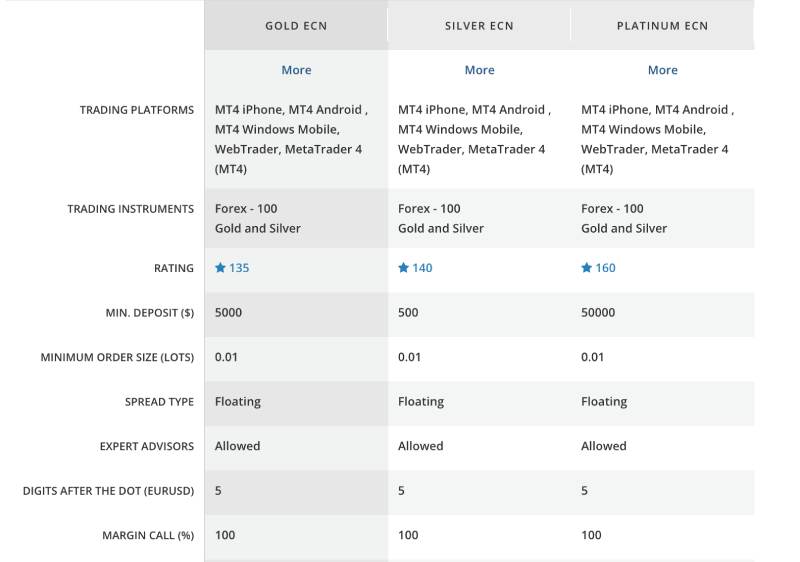Select the Silver ECN column header

(479, 26)
